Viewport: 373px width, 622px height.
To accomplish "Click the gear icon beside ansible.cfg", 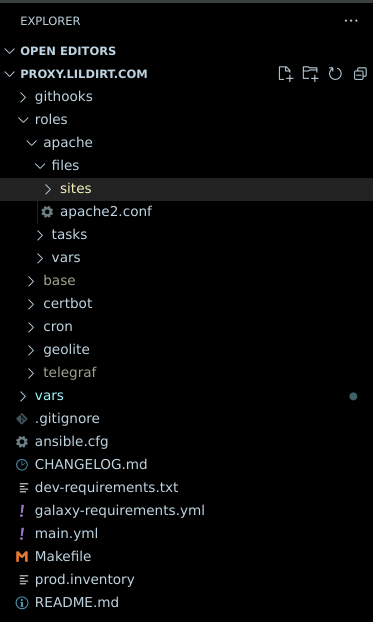I will [x=22, y=442].
